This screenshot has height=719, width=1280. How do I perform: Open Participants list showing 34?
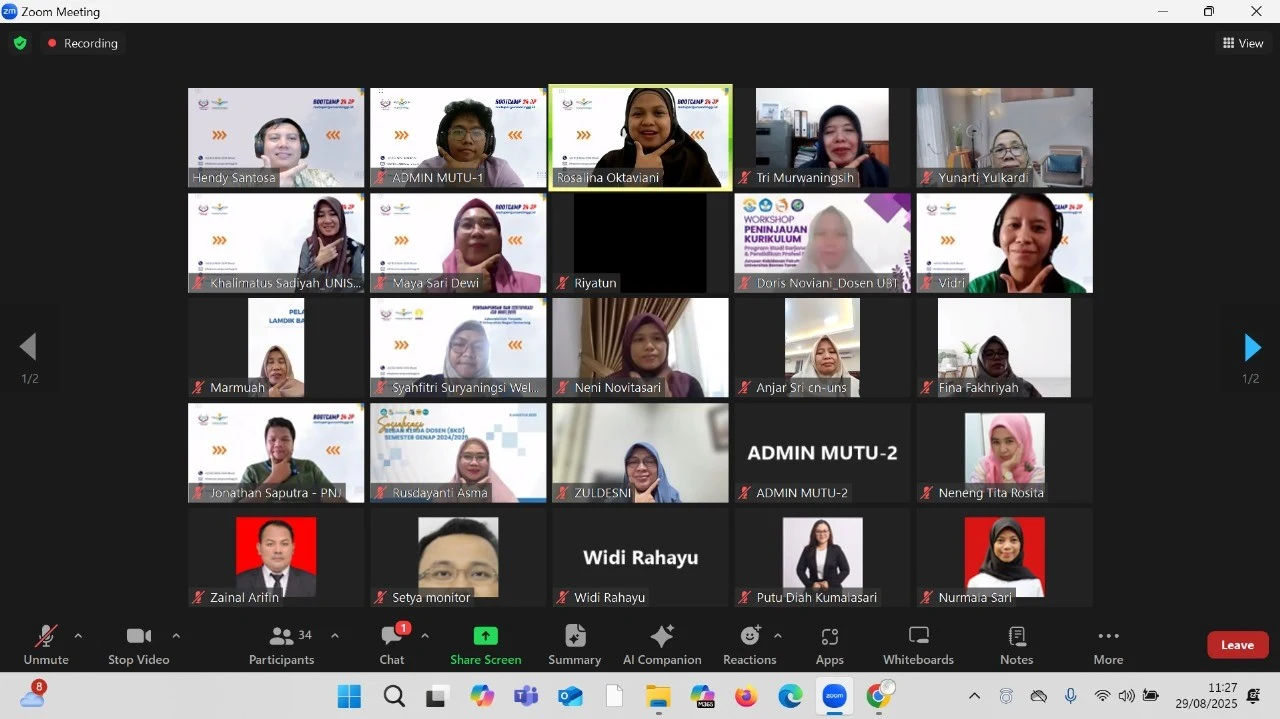tap(282, 645)
